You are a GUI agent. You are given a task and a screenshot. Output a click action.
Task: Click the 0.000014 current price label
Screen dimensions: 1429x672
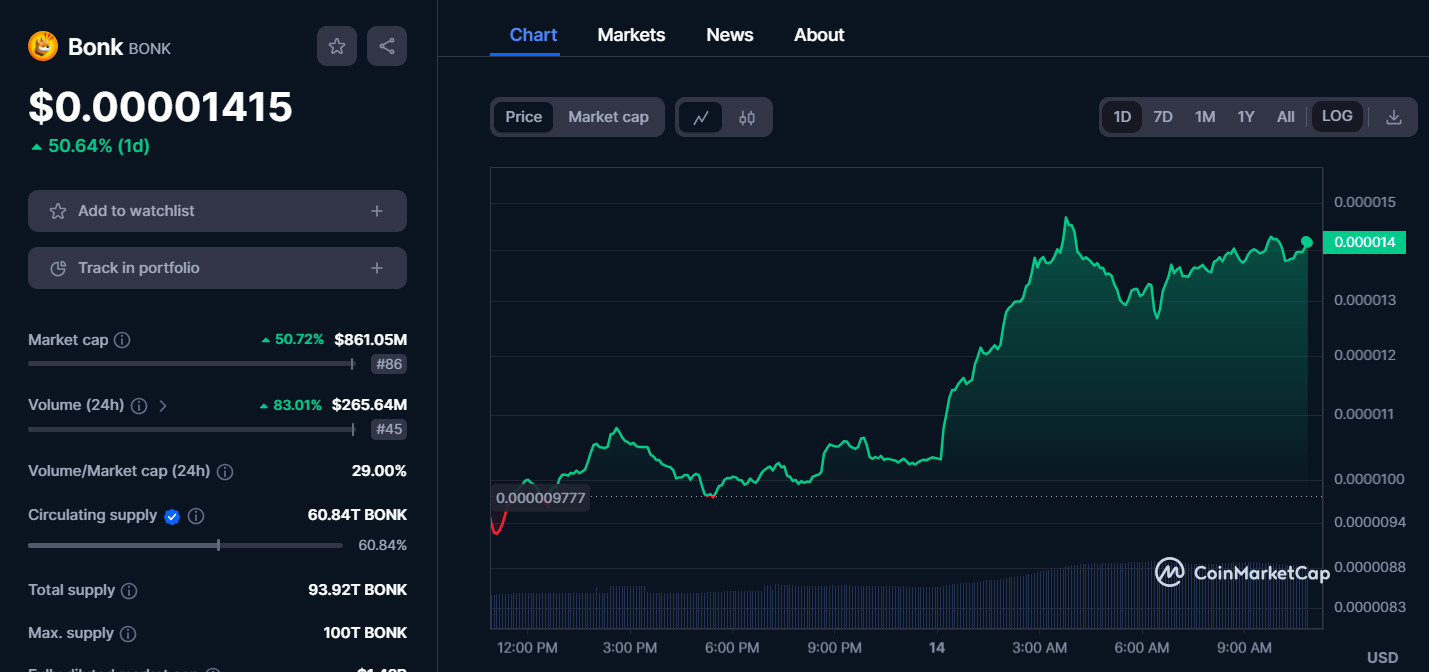click(1364, 242)
